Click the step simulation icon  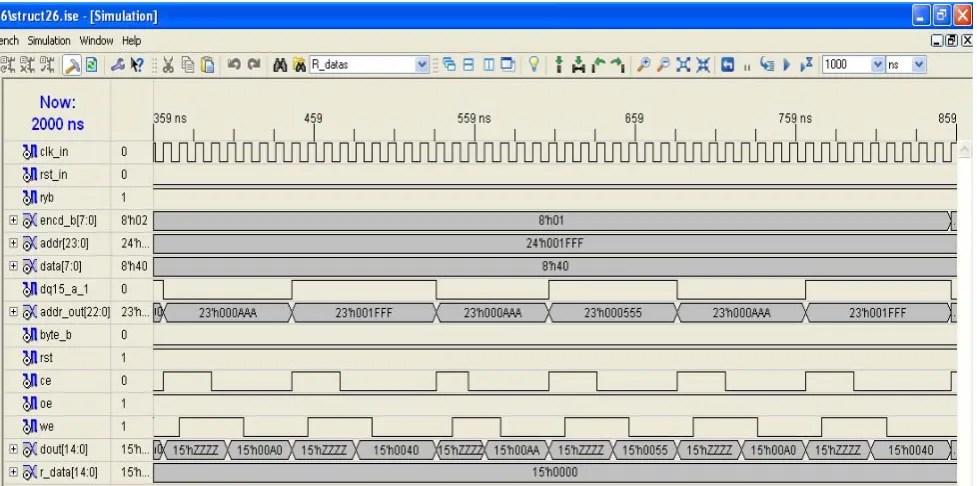tap(766, 64)
